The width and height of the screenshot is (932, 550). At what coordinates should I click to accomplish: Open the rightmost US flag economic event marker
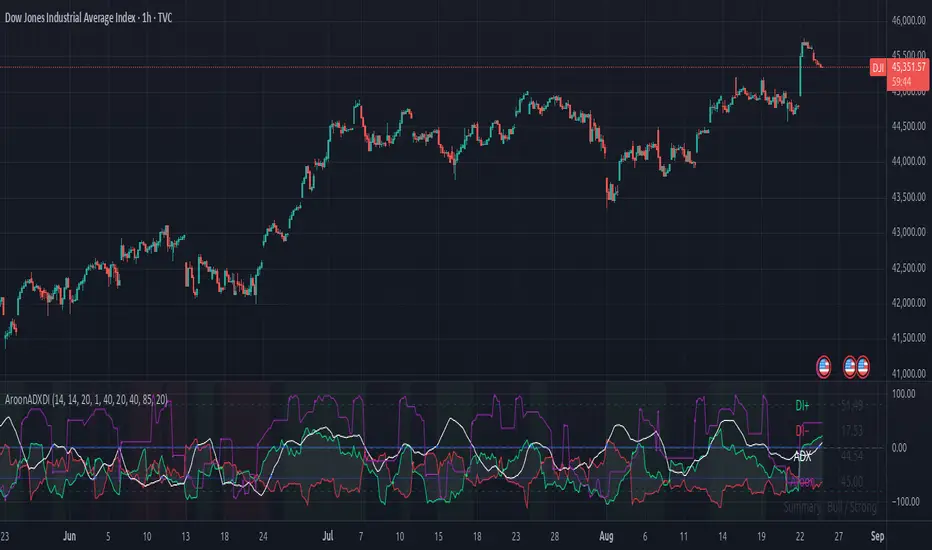863,367
